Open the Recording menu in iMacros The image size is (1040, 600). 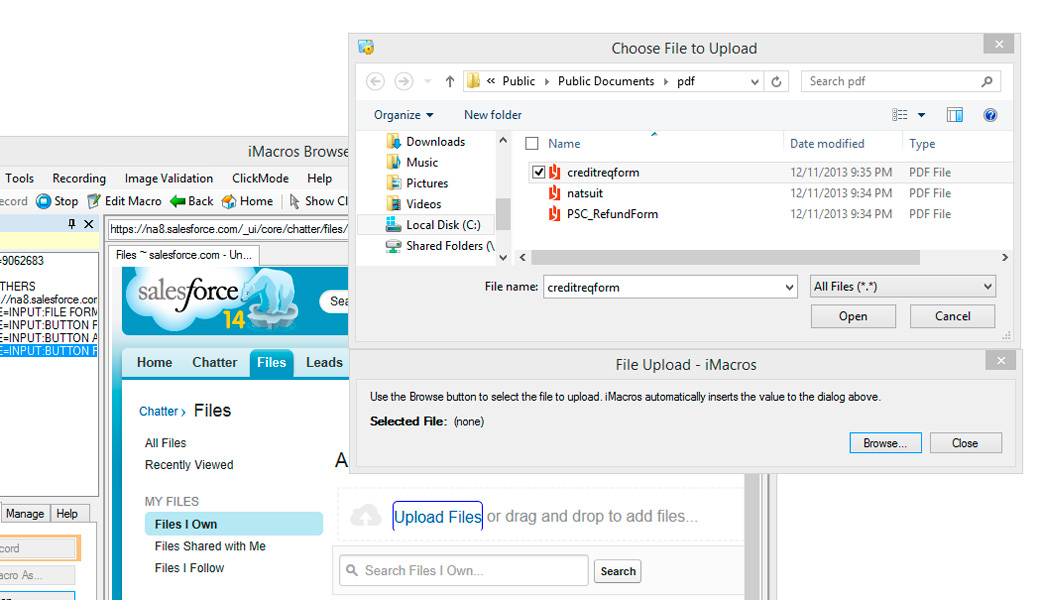79,178
